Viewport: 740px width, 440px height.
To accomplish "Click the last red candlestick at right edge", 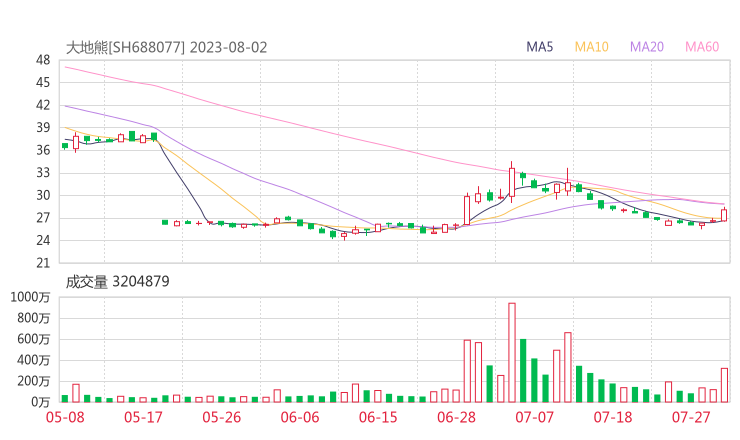I will pos(724,215).
